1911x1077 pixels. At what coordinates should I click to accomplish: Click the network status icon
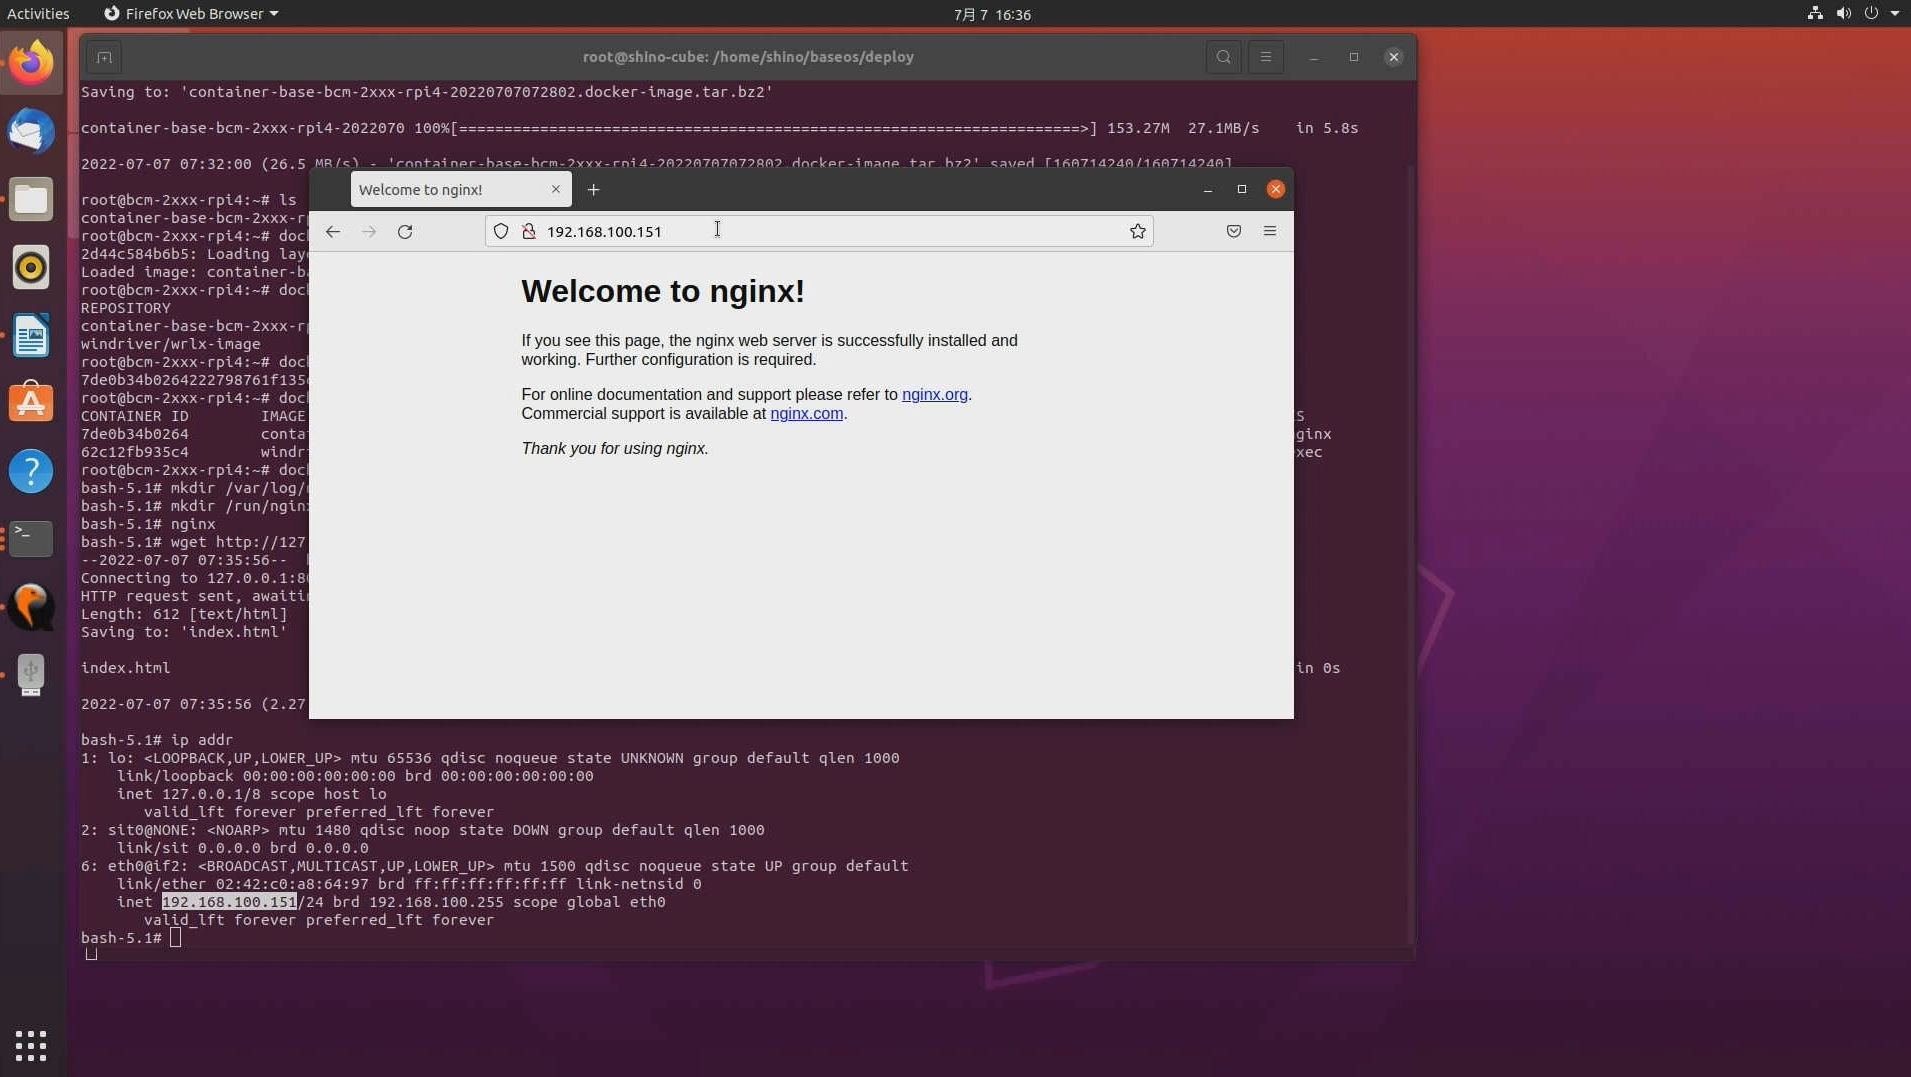pyautogui.click(x=1815, y=13)
